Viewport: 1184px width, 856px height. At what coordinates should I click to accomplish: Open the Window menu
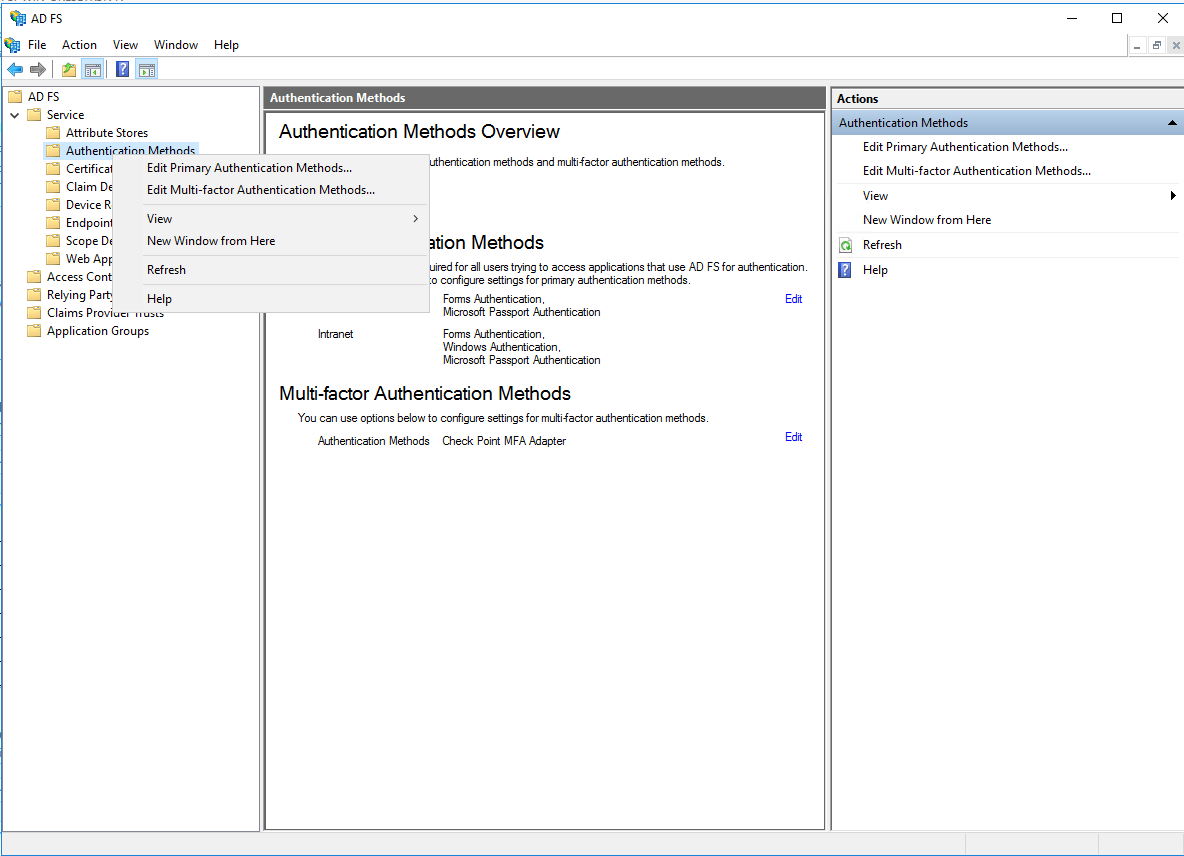(x=176, y=45)
